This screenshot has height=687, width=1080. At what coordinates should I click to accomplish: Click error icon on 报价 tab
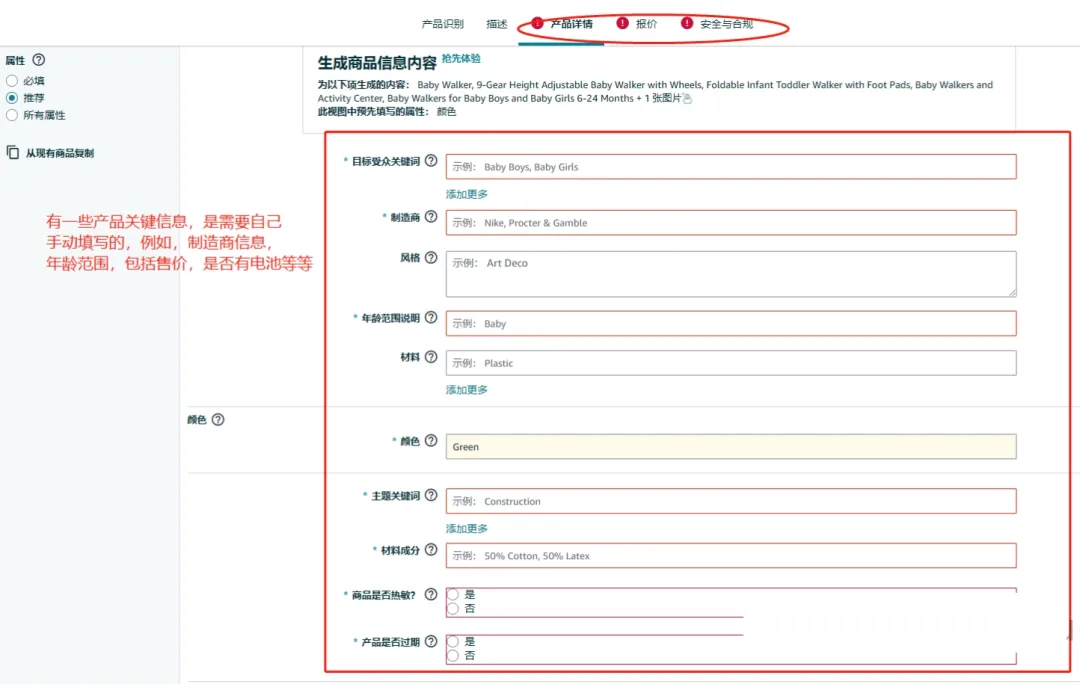tap(623, 23)
